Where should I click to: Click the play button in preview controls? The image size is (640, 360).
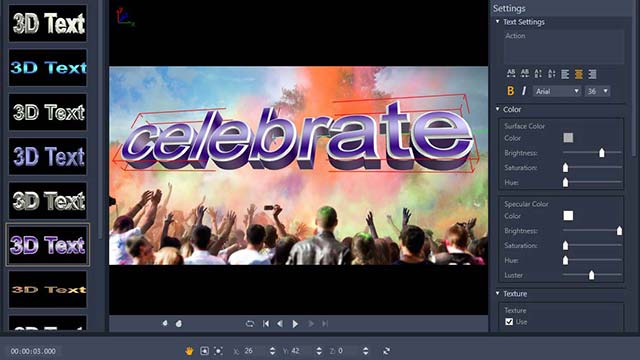click(295, 324)
